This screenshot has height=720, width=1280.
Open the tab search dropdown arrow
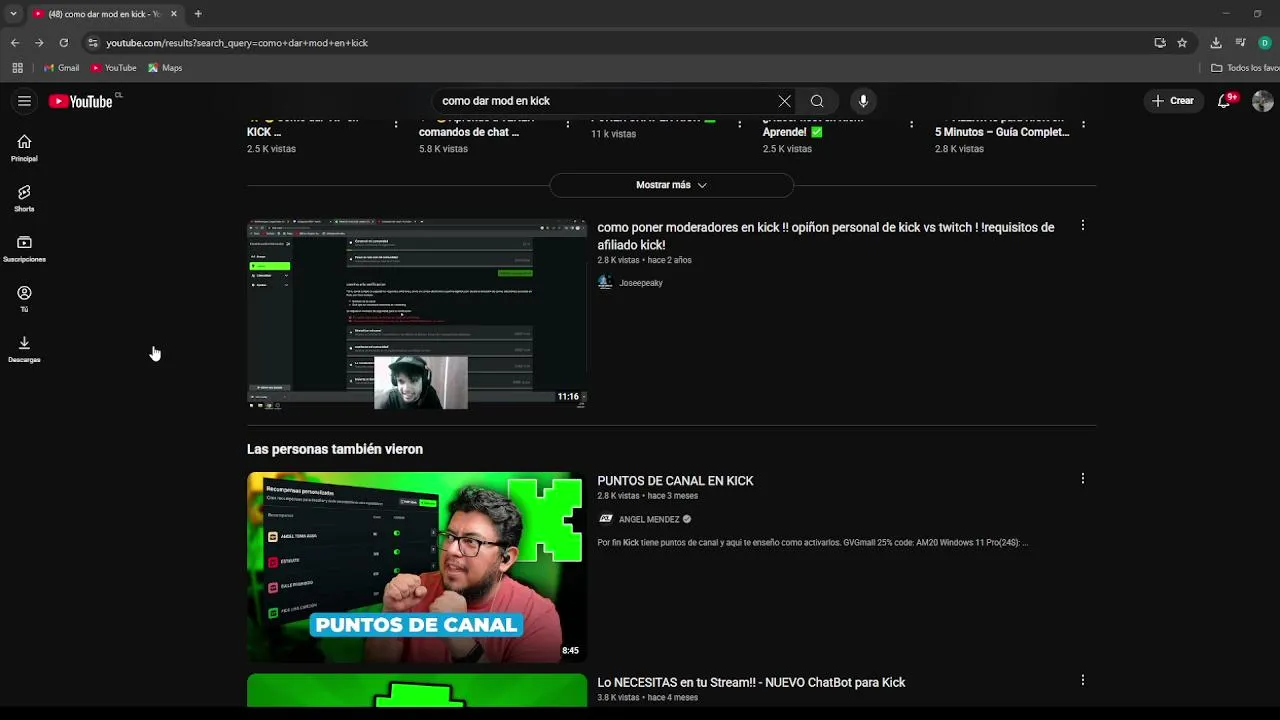[13, 14]
